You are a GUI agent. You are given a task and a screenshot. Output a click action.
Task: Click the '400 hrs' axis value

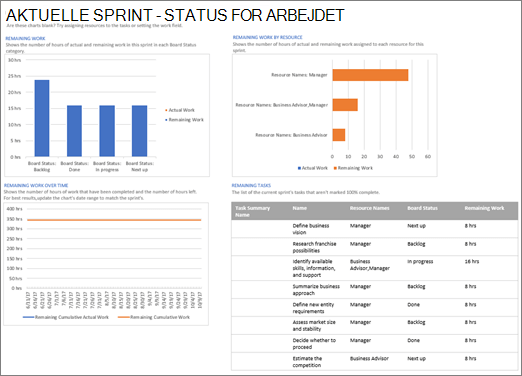point(15,209)
